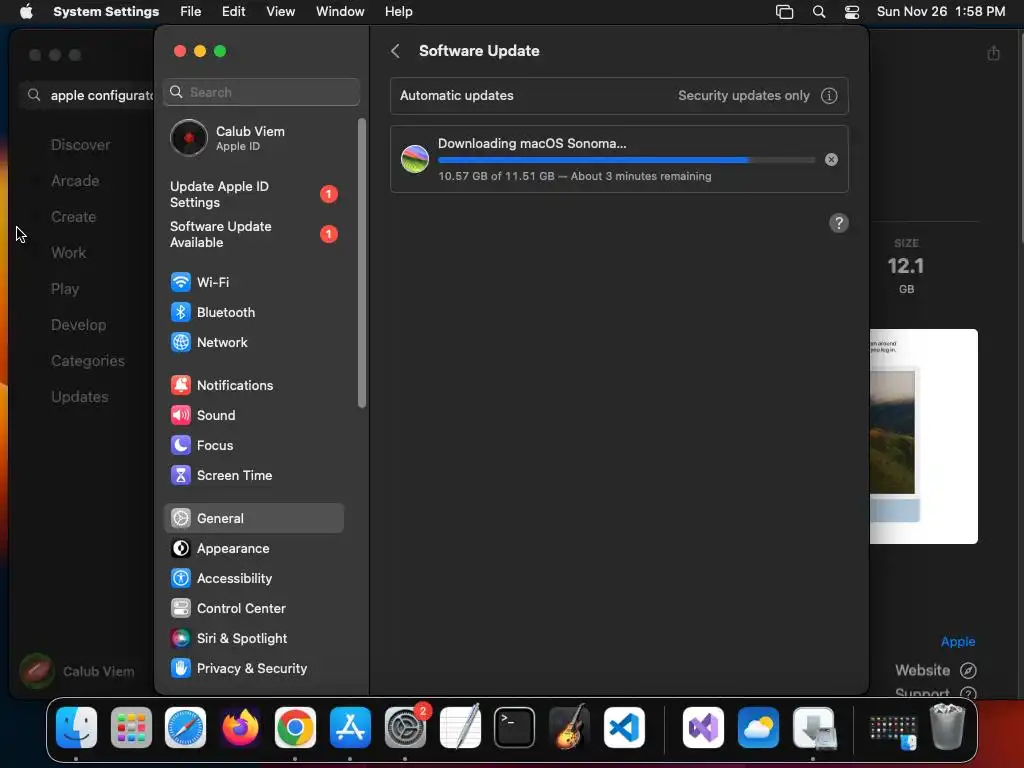Open the Help menu
The height and width of the screenshot is (768, 1024).
398,12
